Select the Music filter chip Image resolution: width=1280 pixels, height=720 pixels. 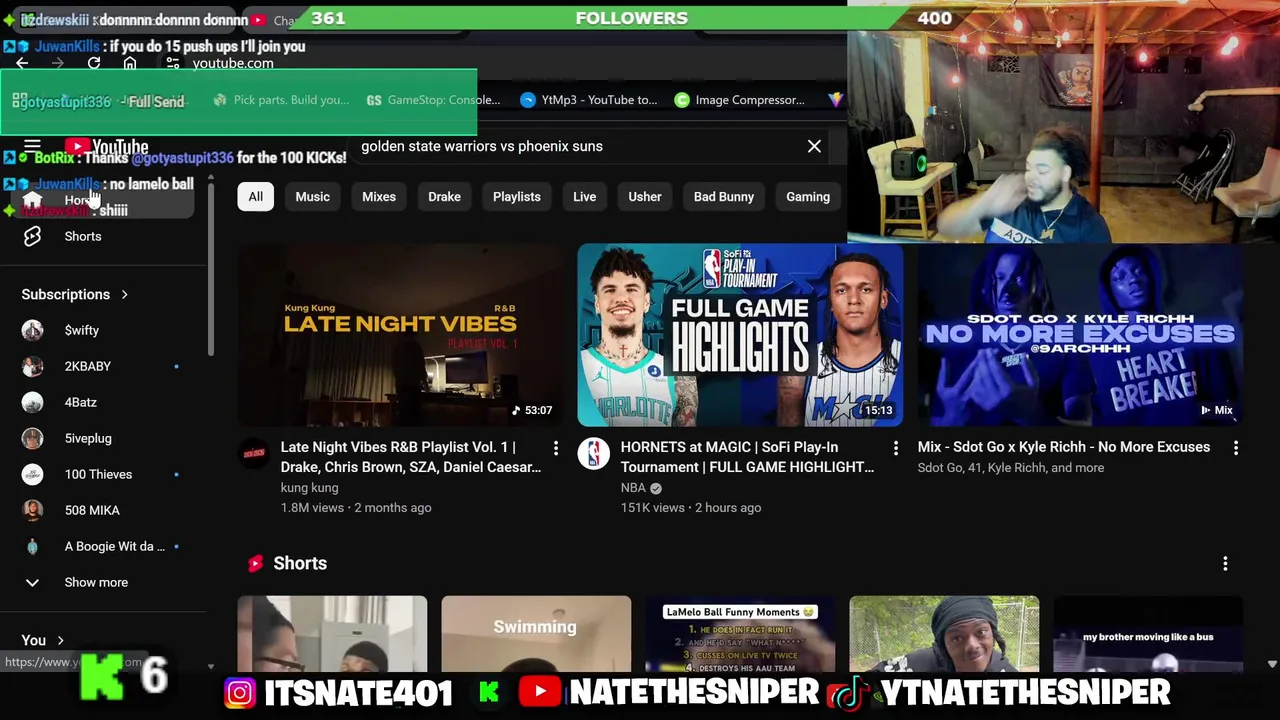312,197
